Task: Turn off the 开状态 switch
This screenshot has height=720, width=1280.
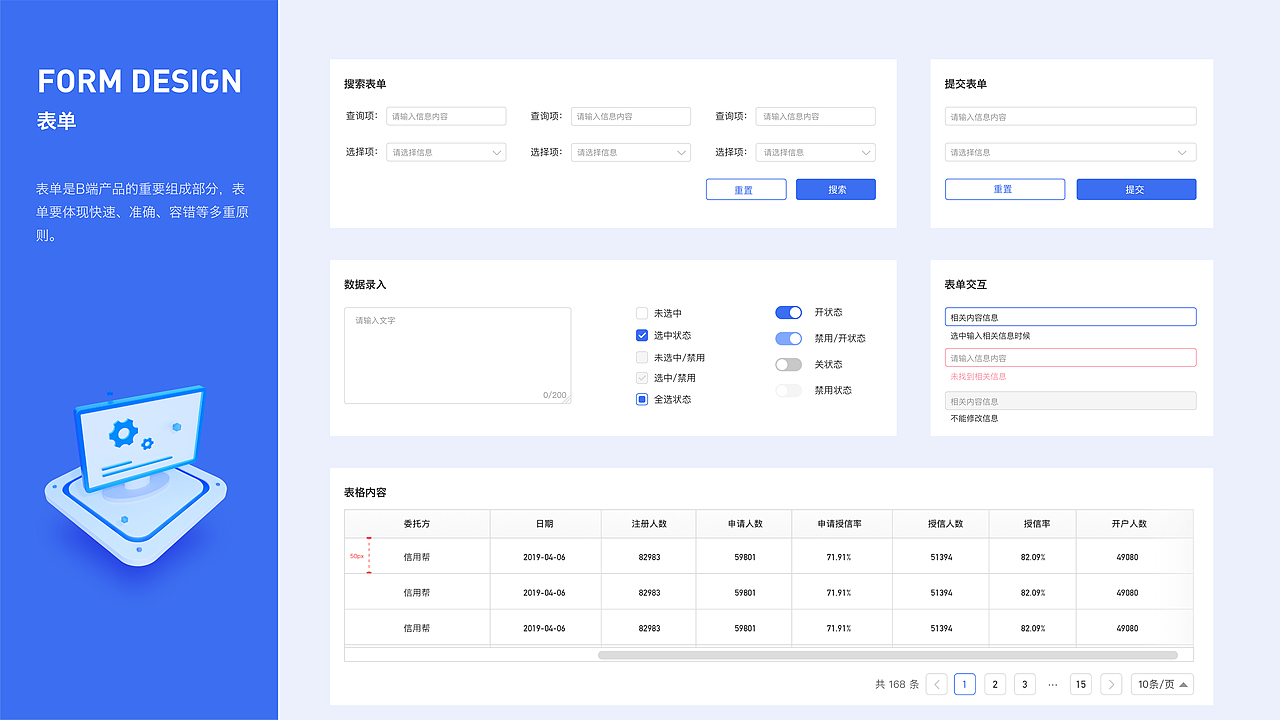Action: pos(789,312)
